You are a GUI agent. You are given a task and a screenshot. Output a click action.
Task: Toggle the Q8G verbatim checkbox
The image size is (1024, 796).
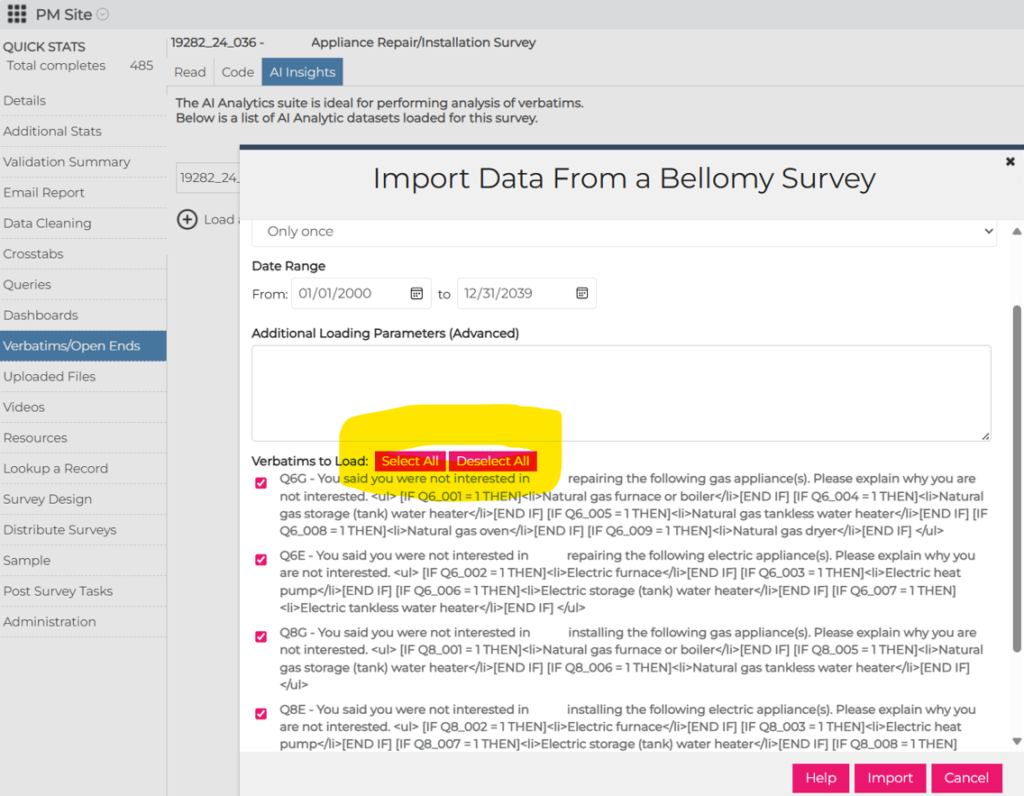point(261,637)
